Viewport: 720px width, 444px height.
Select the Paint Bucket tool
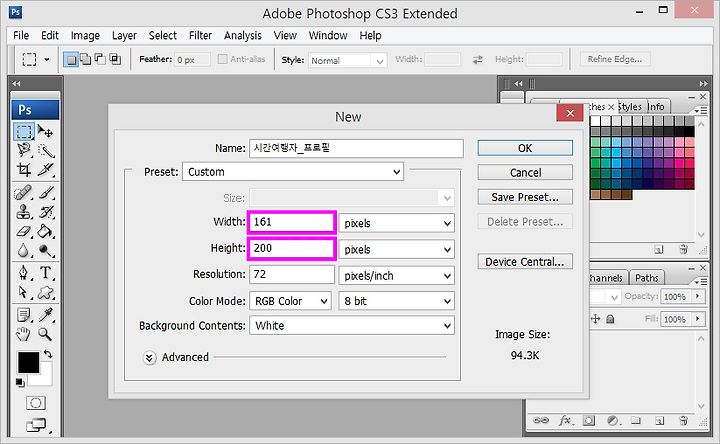pos(45,231)
